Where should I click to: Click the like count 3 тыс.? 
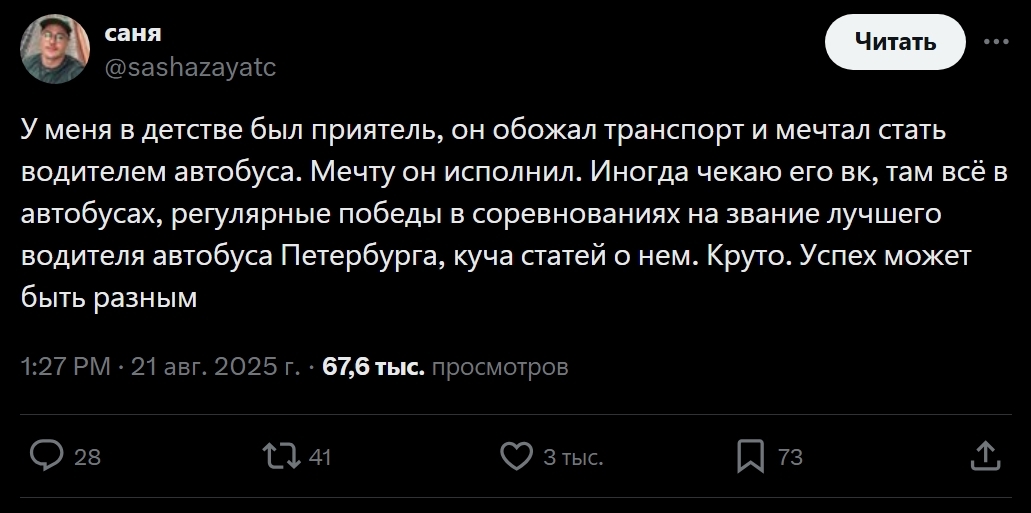pyautogui.click(x=572, y=458)
